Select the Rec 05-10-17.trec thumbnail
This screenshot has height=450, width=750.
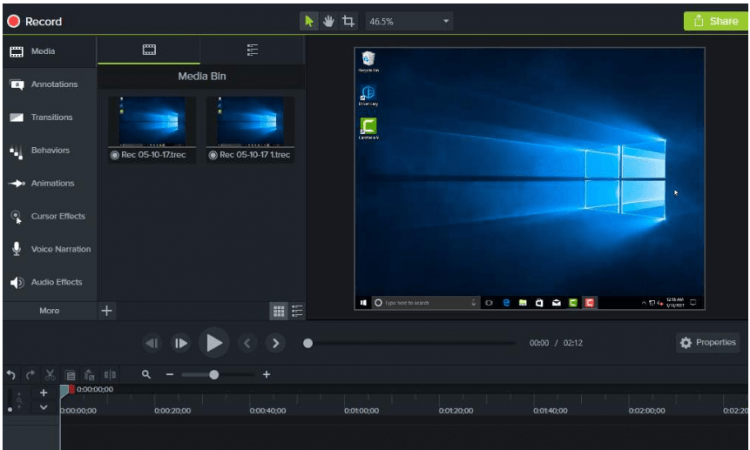(152, 129)
